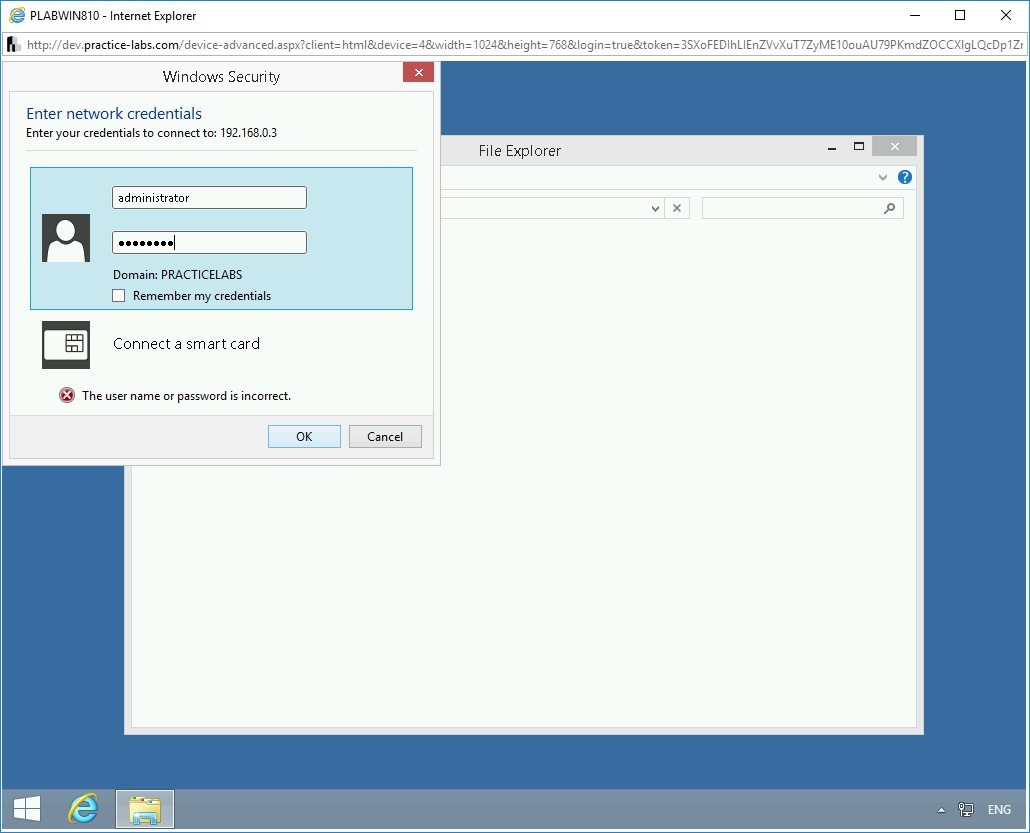Click the administrator username field

[208, 197]
